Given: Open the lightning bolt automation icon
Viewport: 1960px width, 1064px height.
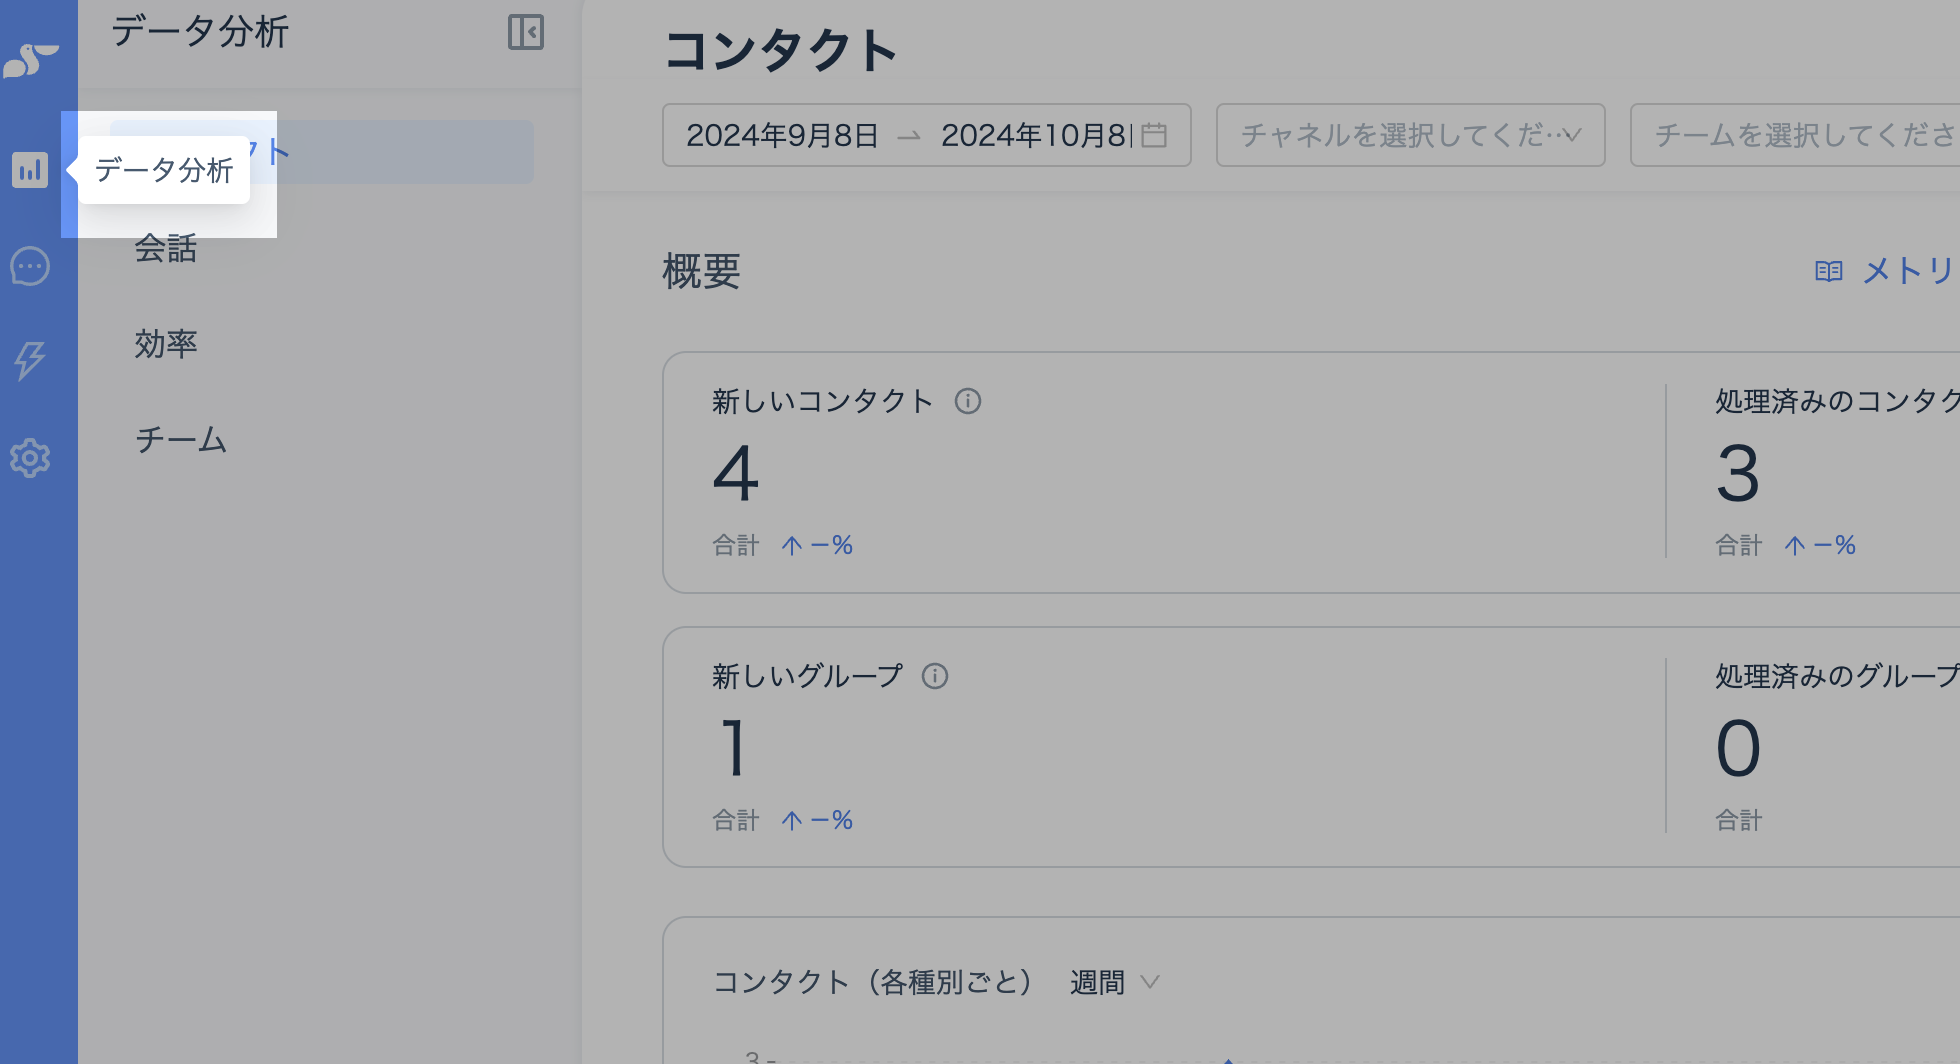Looking at the screenshot, I should (30, 360).
